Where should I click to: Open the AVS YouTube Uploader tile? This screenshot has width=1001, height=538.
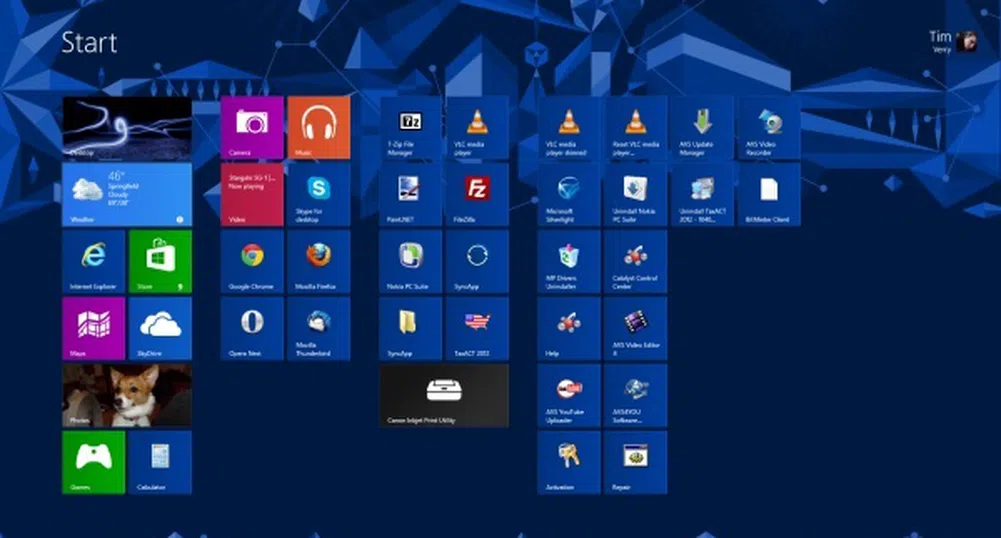click(569, 396)
